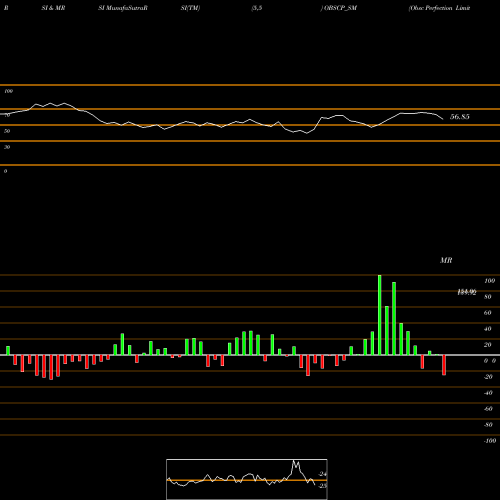
Task: Click the 20 label on MR axis
Action: (488, 345)
